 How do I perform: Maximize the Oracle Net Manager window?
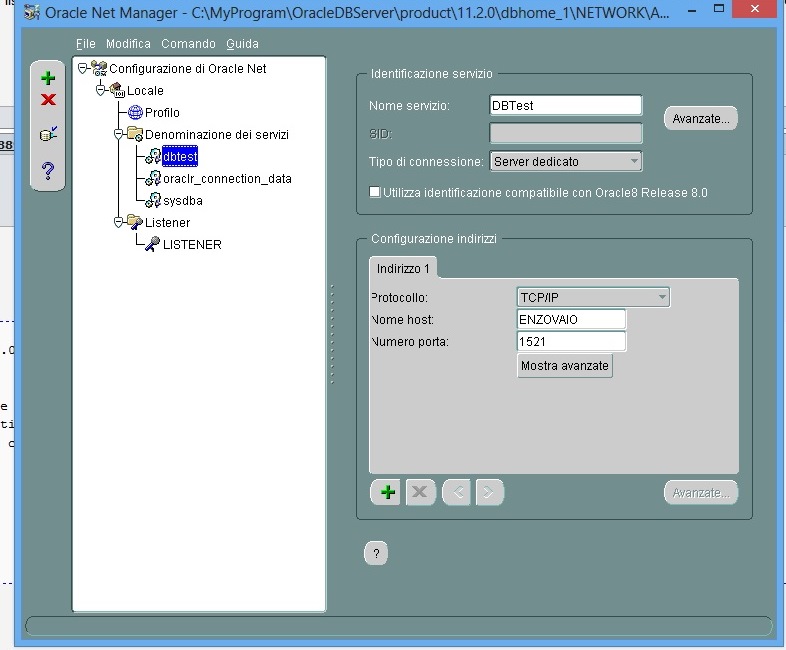point(719,9)
